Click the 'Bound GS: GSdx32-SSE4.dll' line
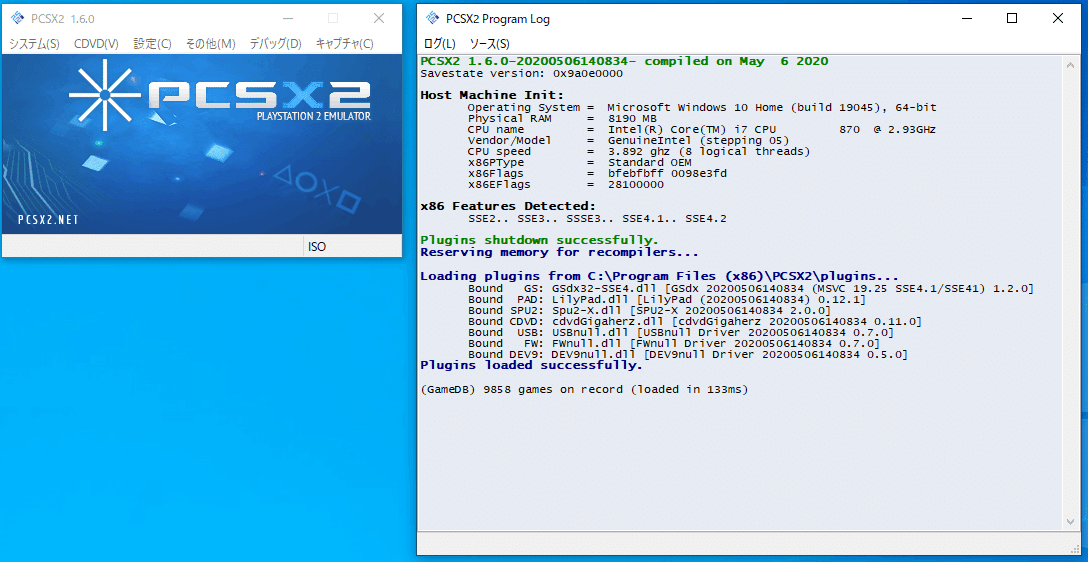1088x562 pixels. point(751,288)
